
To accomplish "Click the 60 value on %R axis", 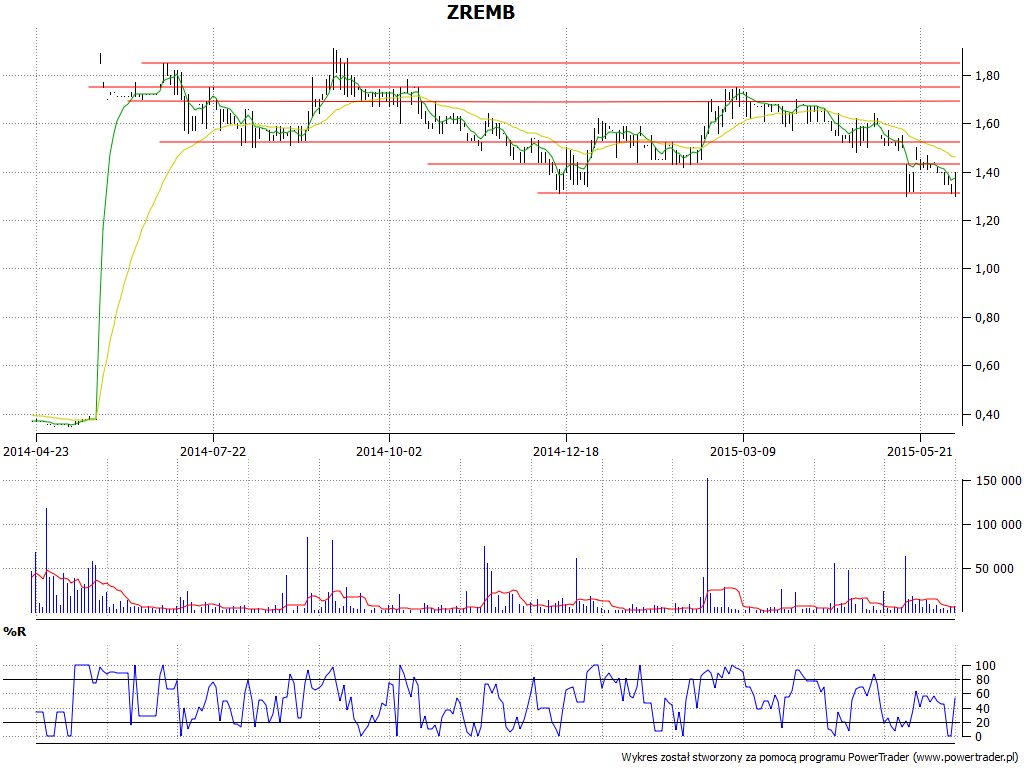I will coord(982,694).
